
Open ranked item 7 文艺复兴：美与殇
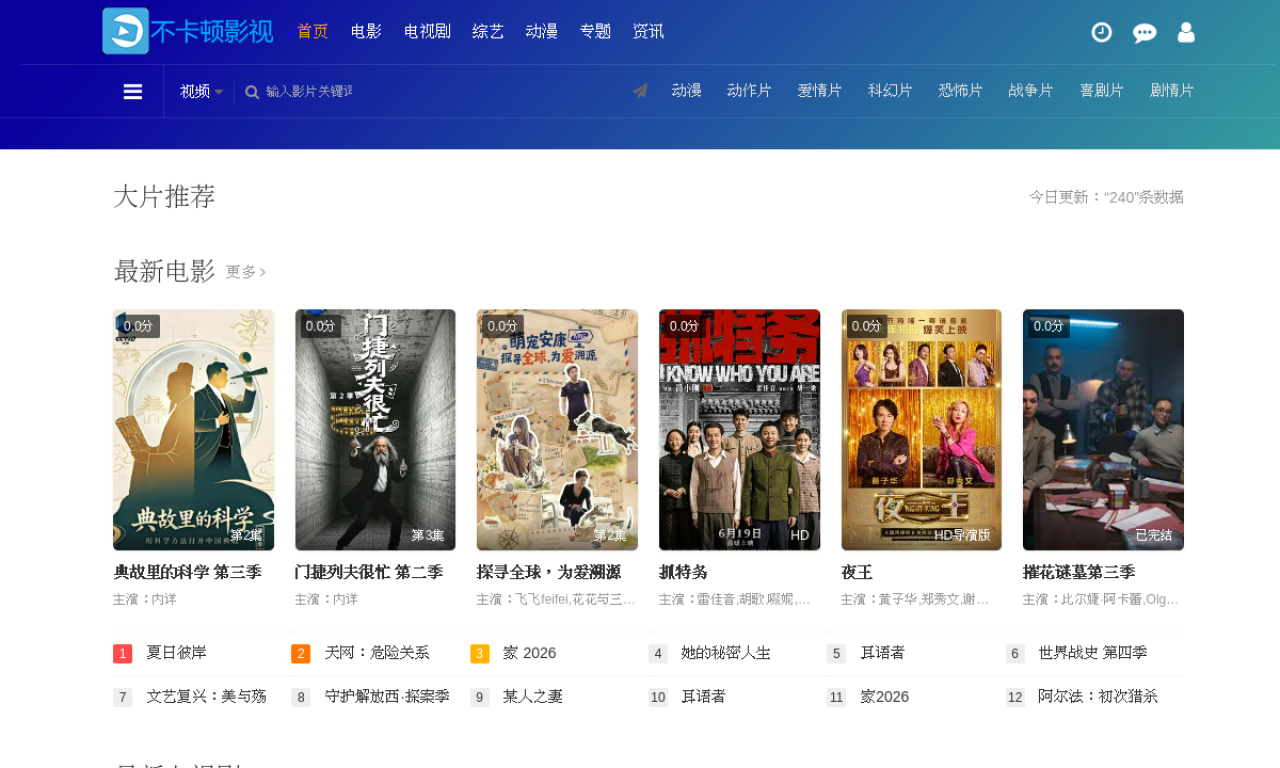(x=207, y=697)
